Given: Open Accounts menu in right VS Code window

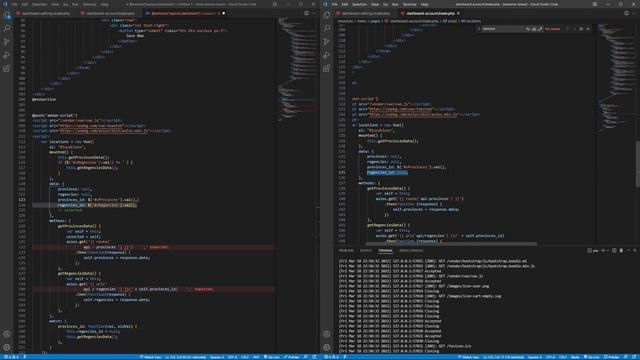Looking at the screenshot, I should [327, 334].
